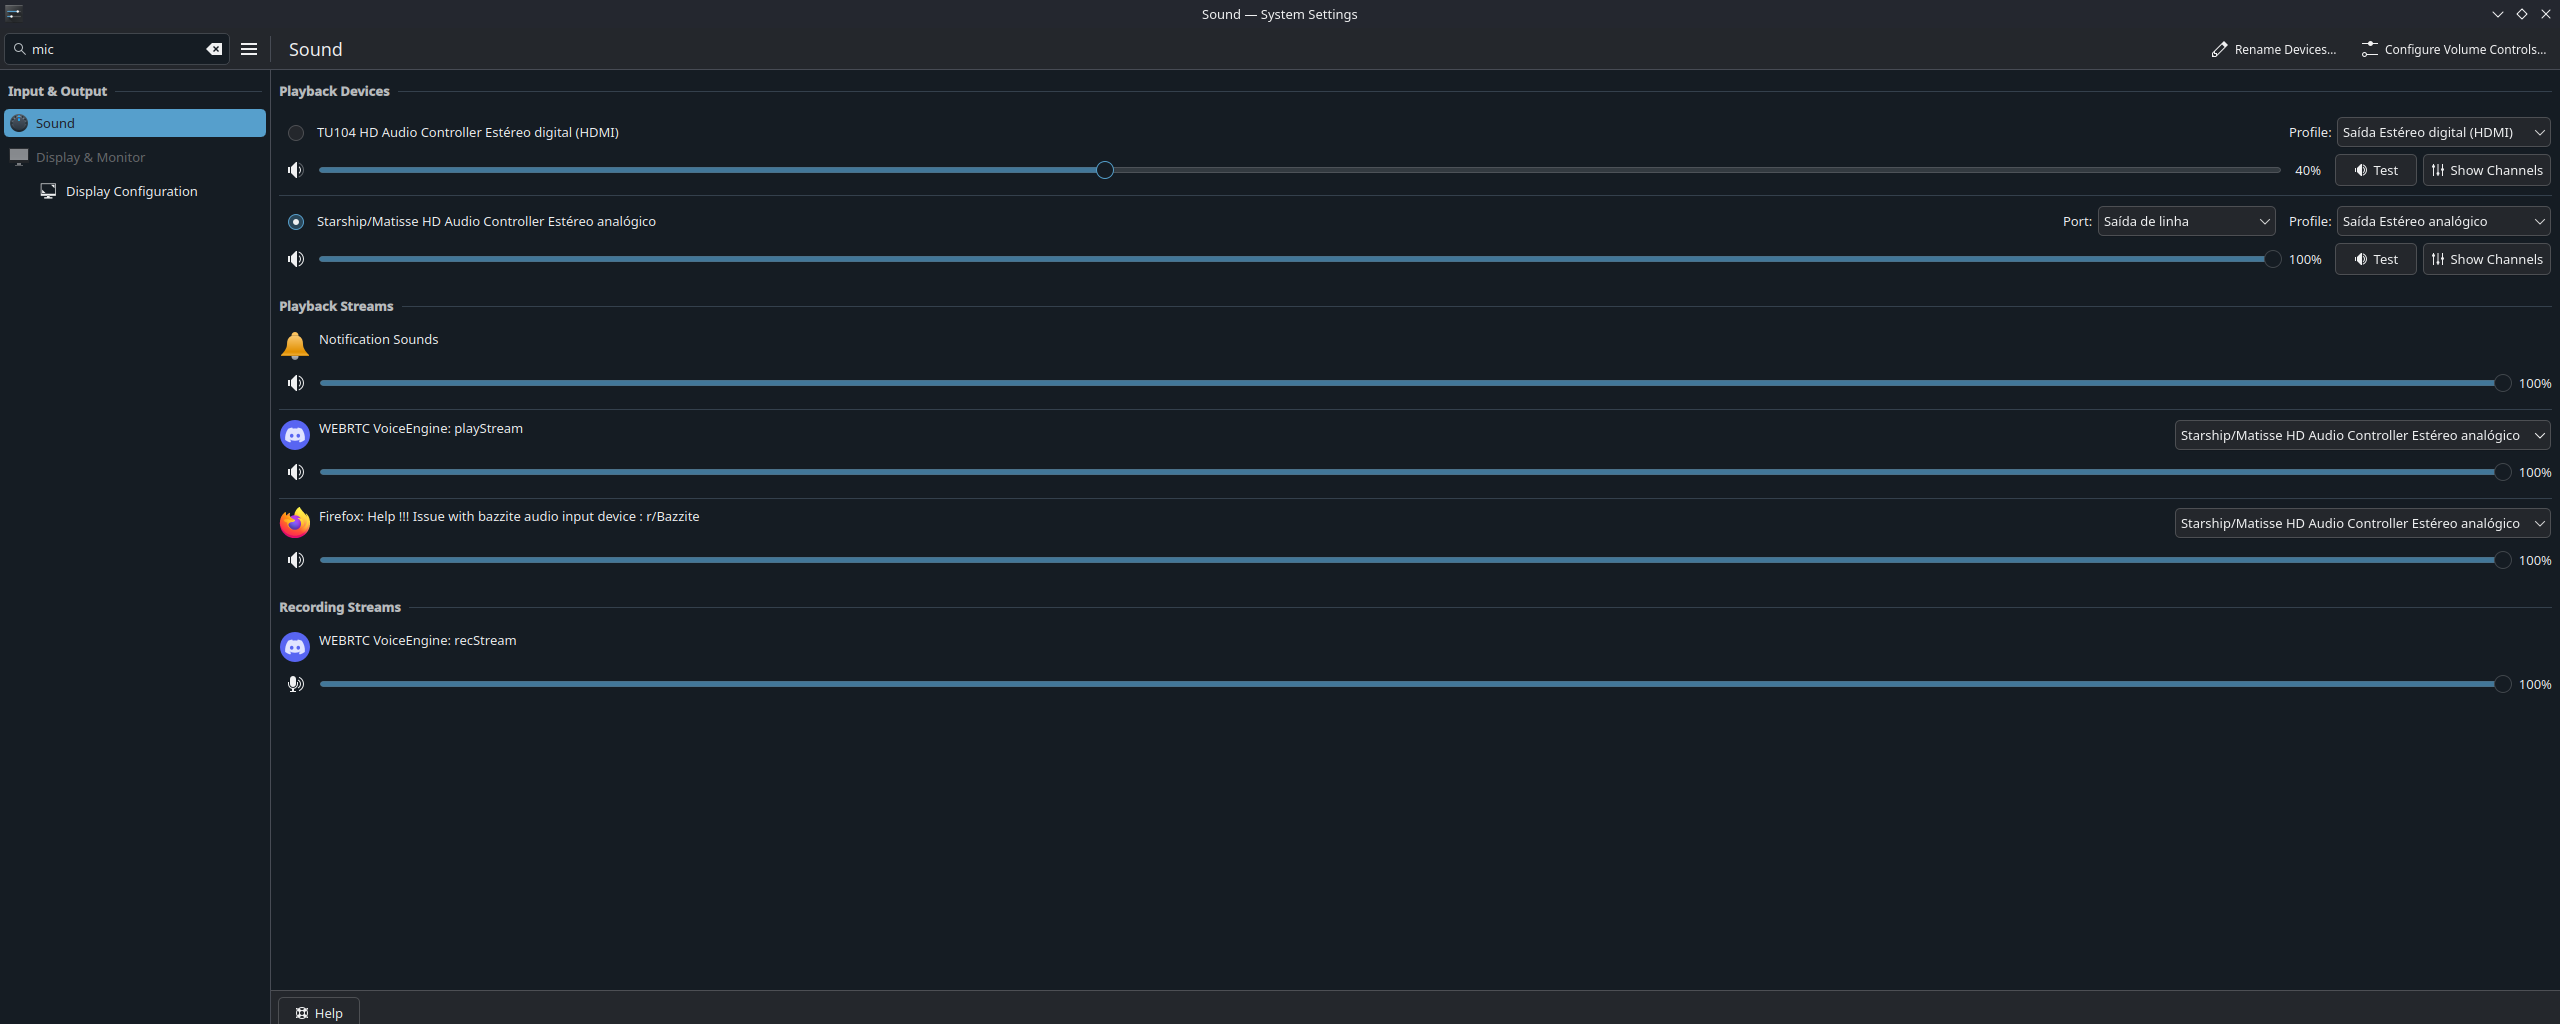
Task: Maximize the System Settings window
Action: 2522,14
